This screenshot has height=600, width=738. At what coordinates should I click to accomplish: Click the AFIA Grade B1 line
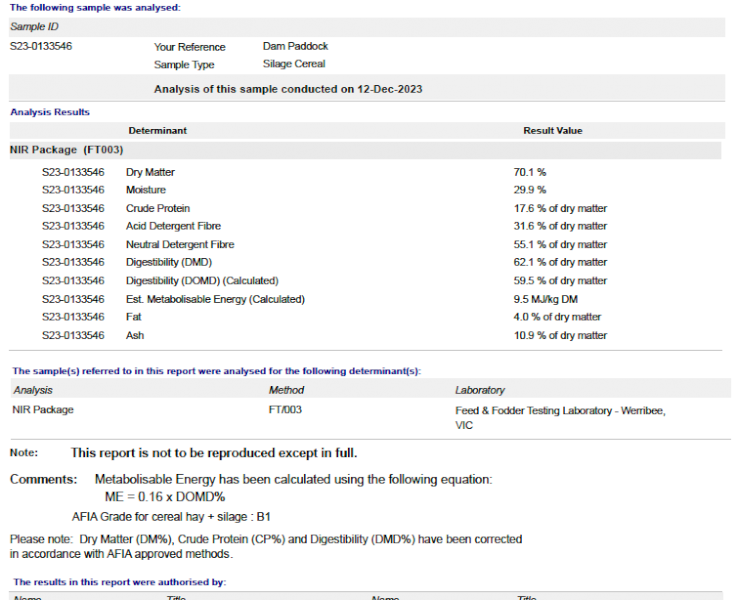click(171, 517)
